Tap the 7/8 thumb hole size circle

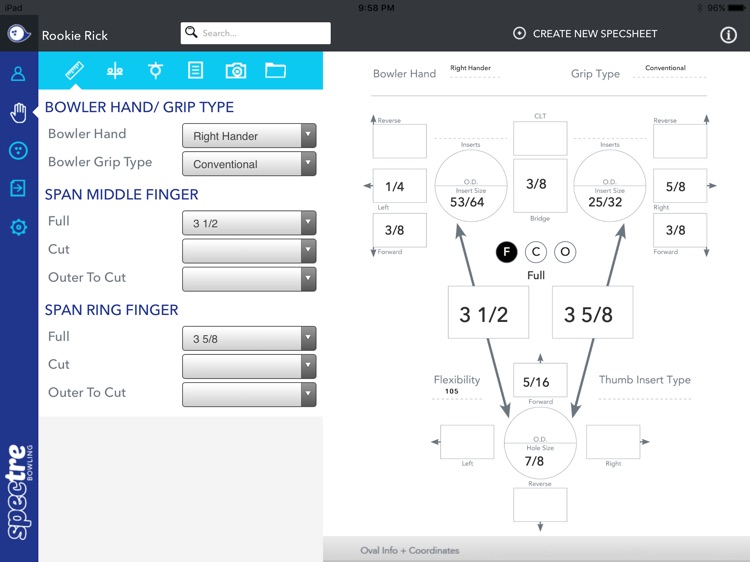point(540,443)
